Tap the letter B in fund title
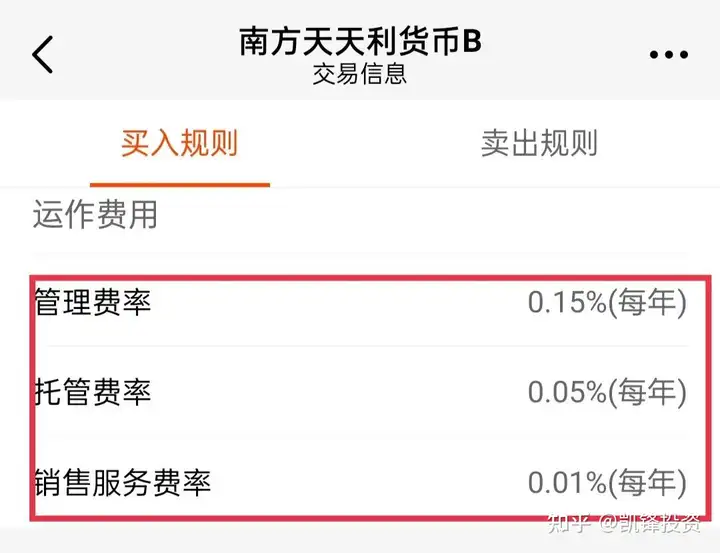The image size is (720, 553). (x=472, y=41)
